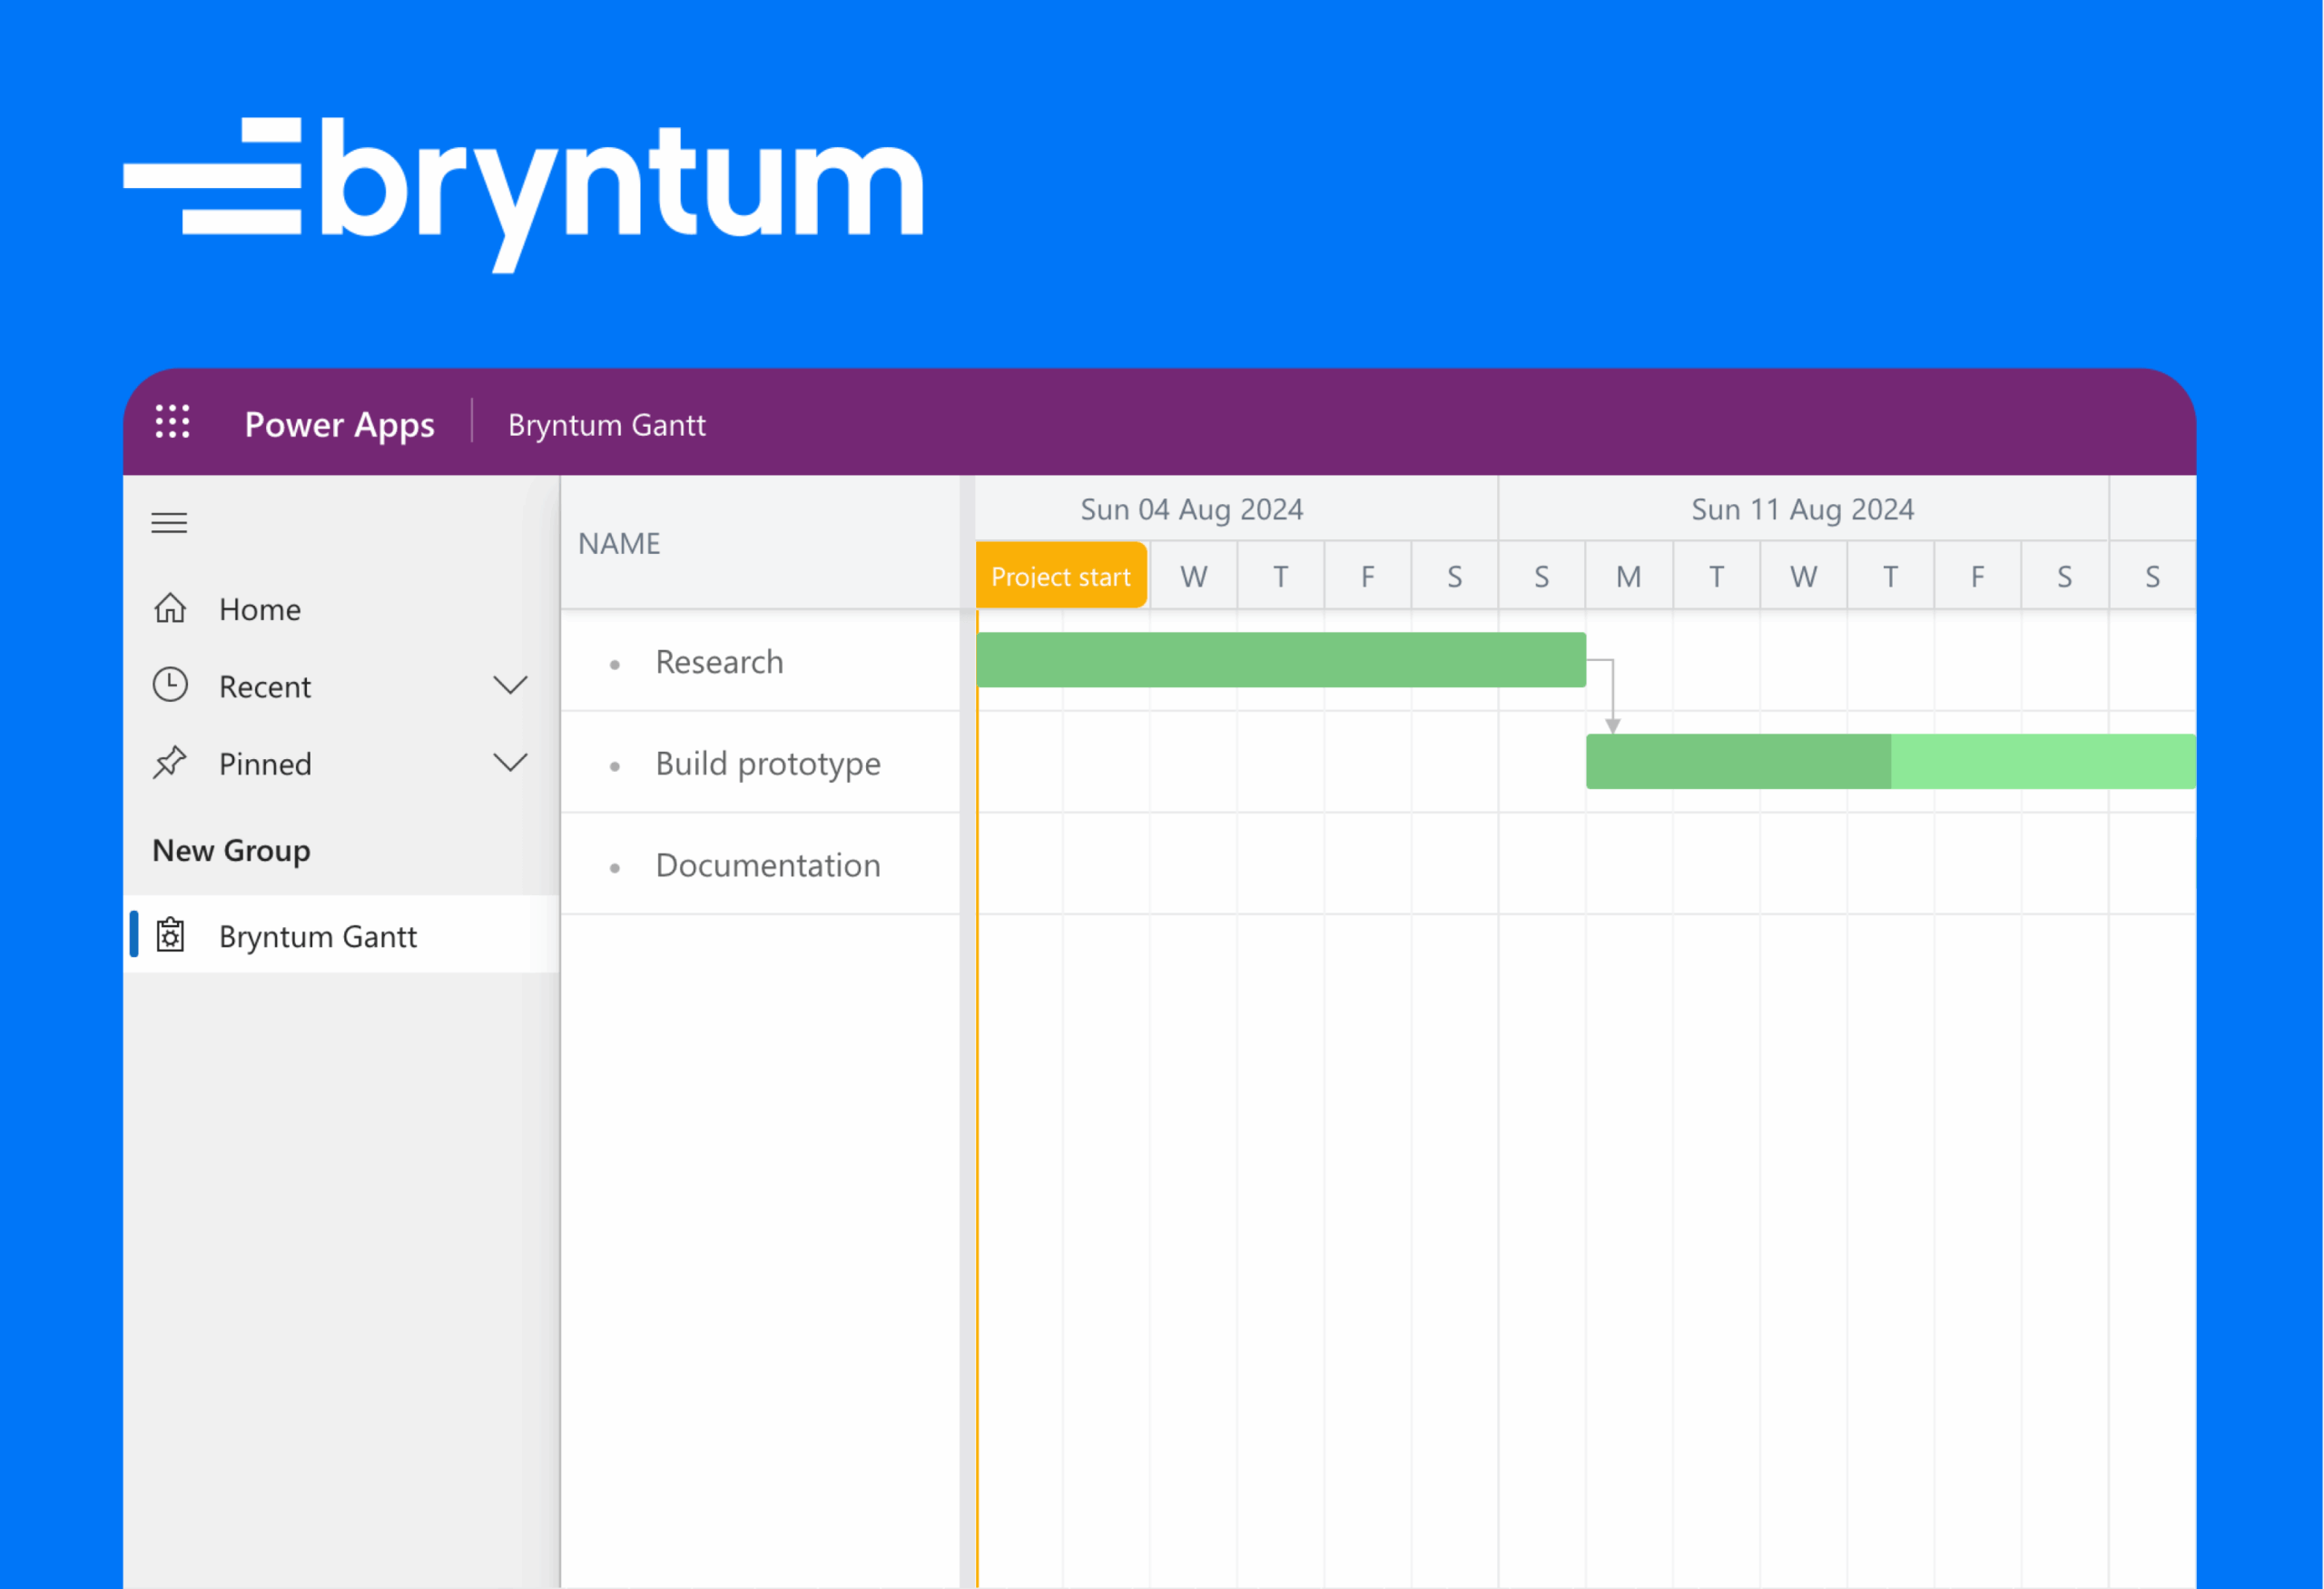The image size is (2324, 1589).
Task: Open the Power Apps waffle menu
Action: (172, 423)
